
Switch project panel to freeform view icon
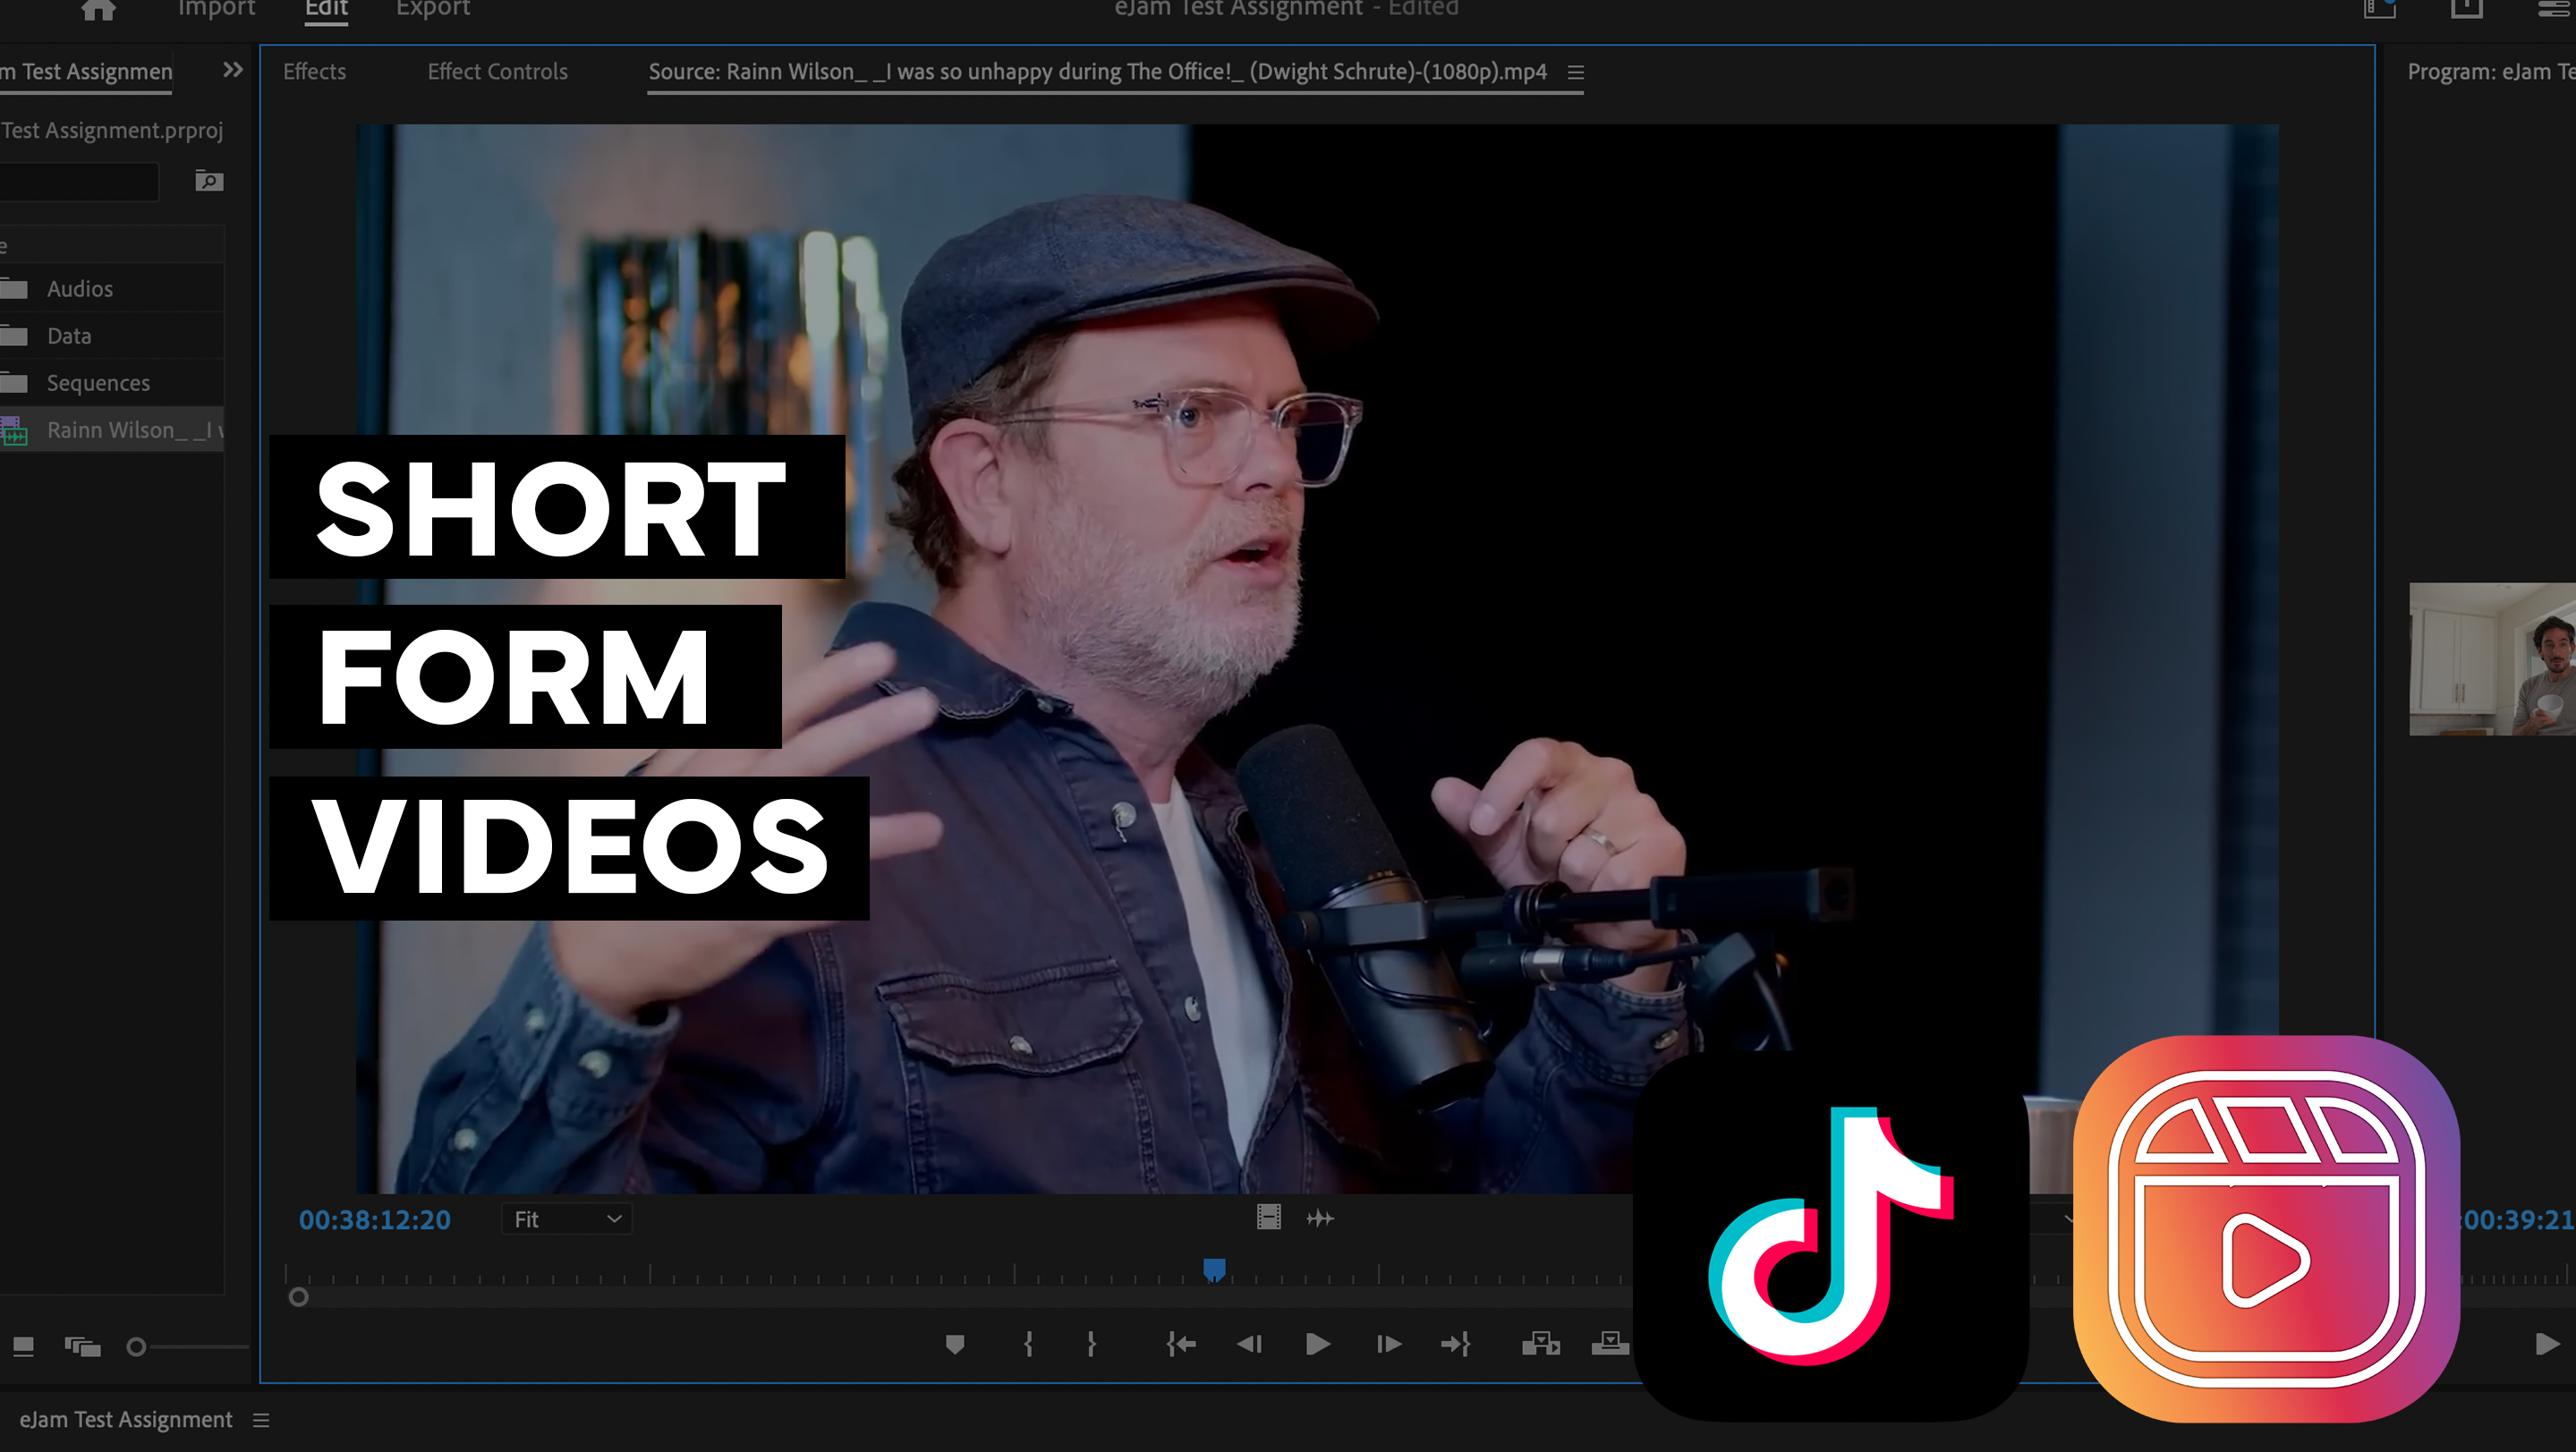coord(82,1347)
